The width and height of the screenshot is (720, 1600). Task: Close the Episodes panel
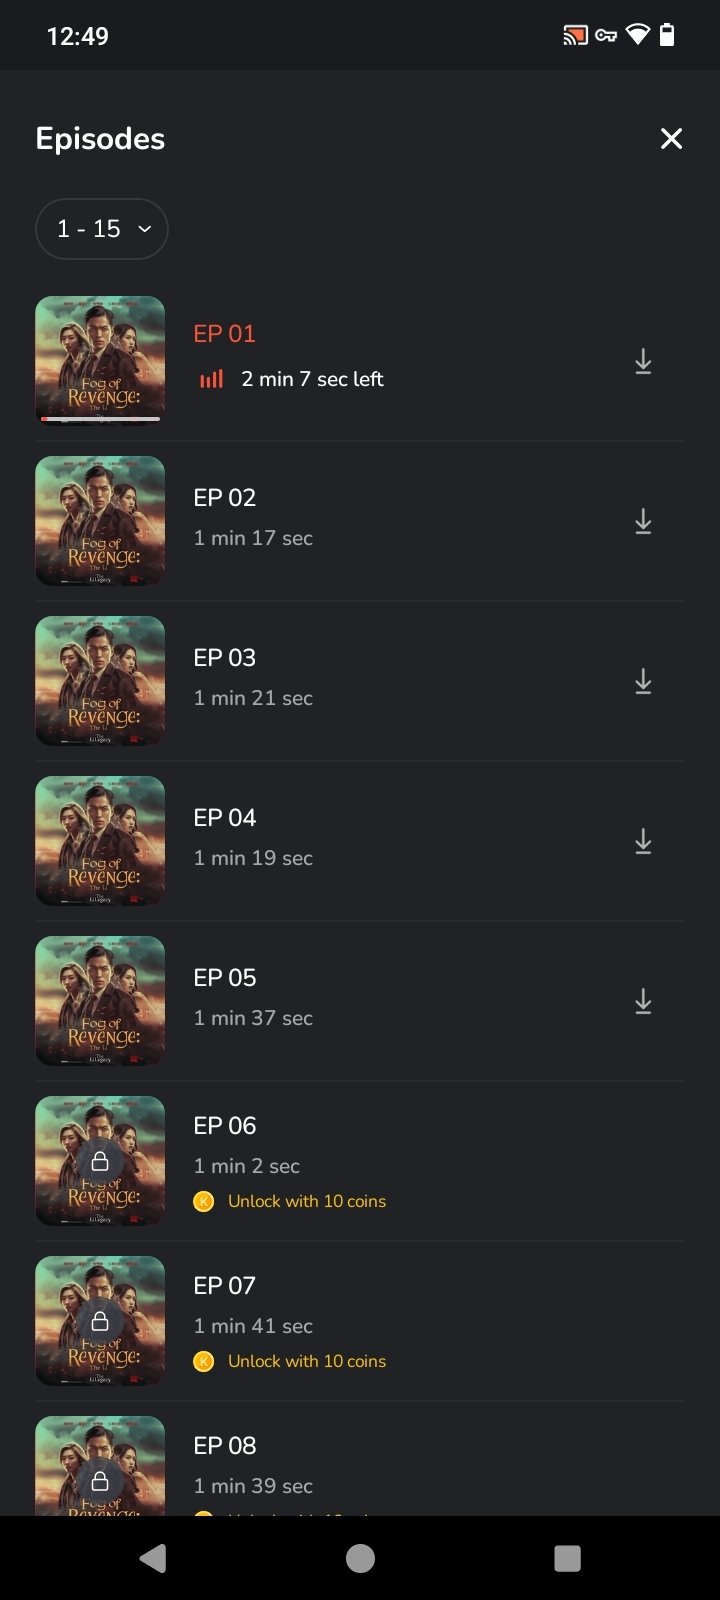click(x=671, y=139)
